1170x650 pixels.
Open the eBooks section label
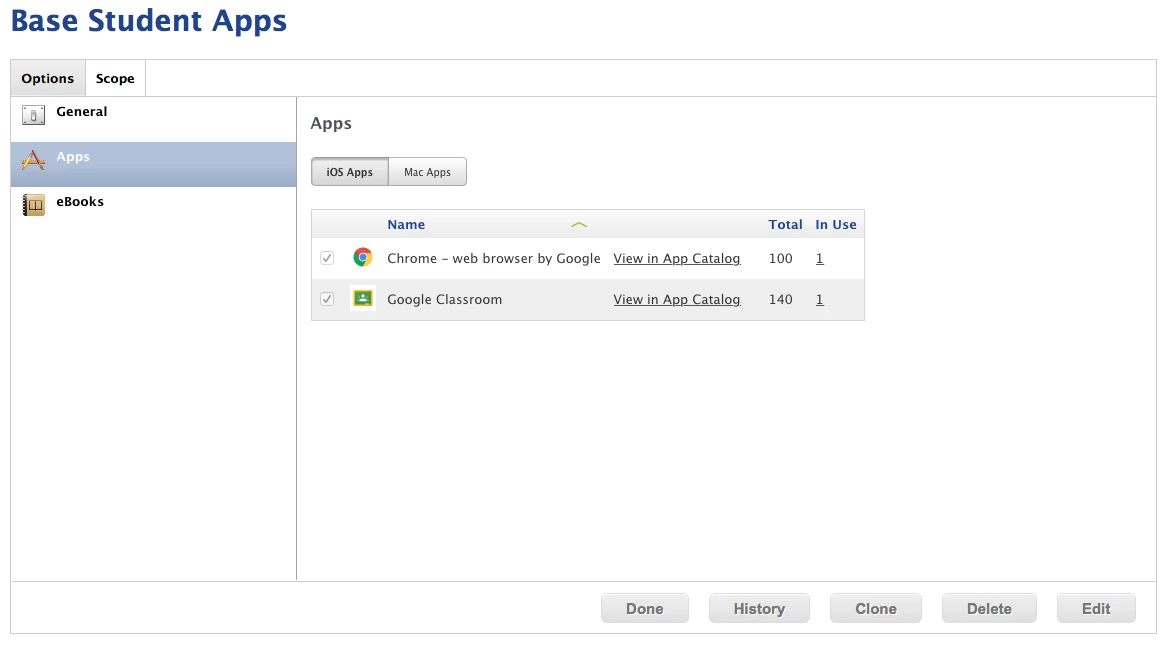80,201
